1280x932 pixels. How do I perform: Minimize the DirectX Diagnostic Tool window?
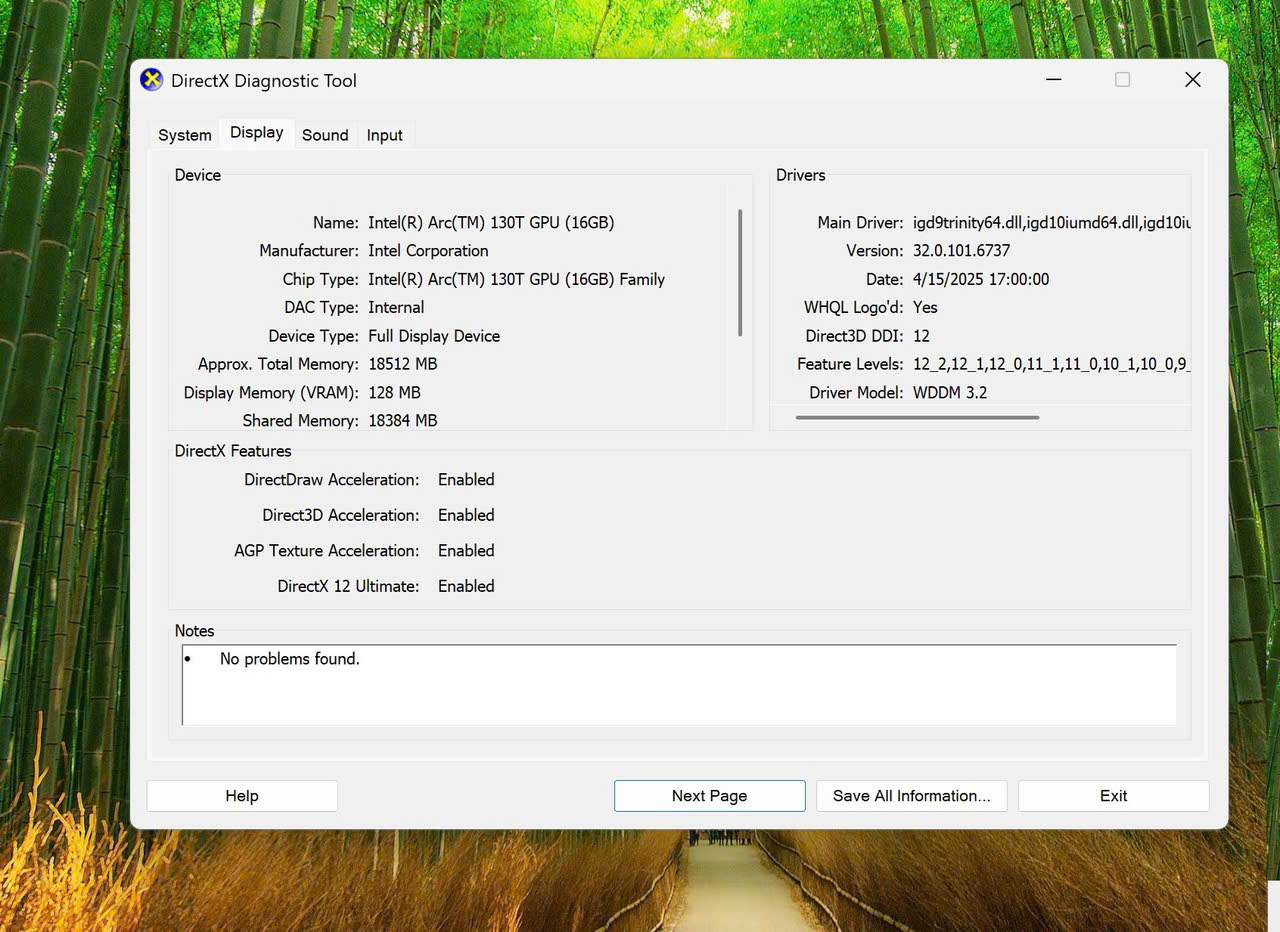[x=1053, y=80]
